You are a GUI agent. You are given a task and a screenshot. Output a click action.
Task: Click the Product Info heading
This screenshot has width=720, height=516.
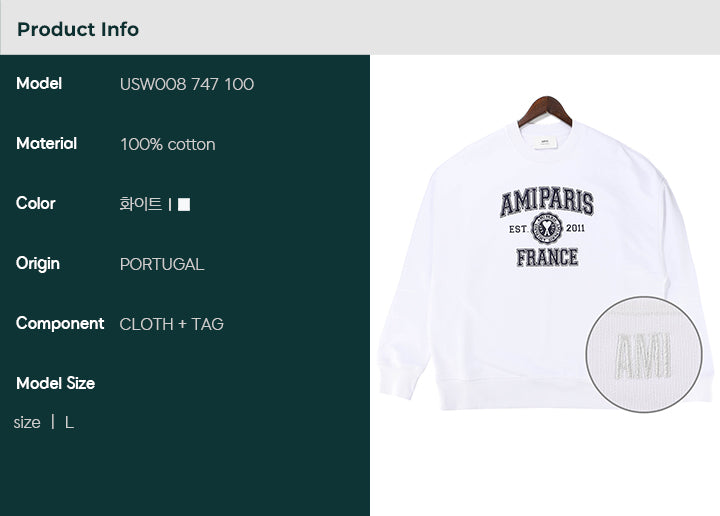78,29
